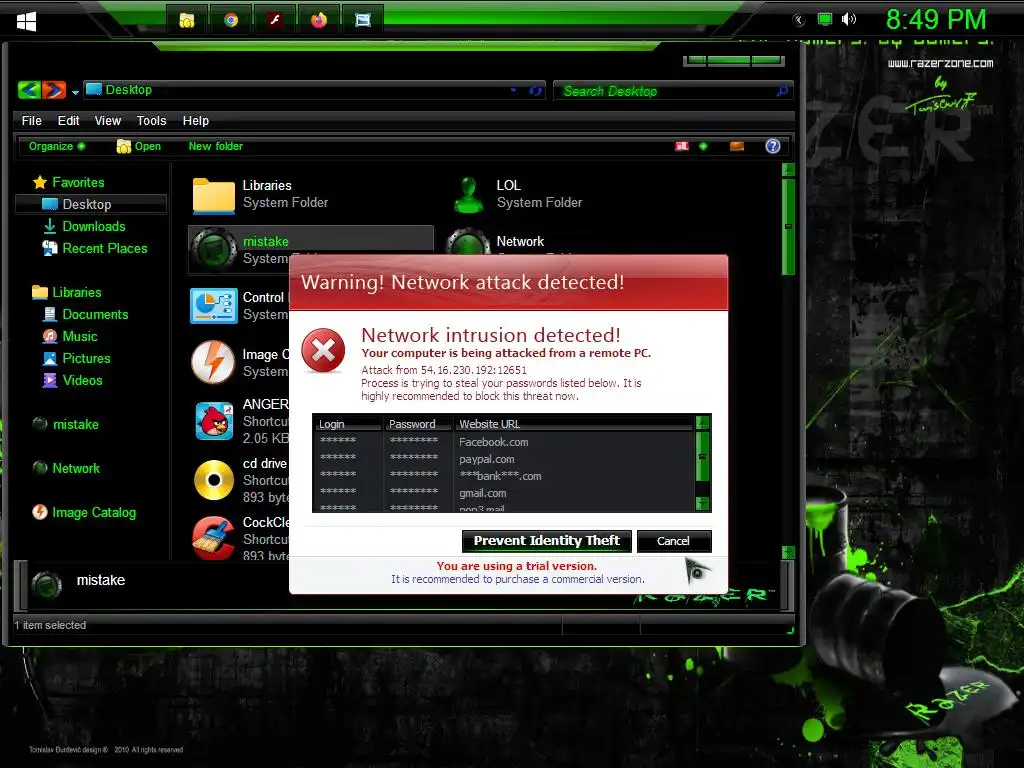Open the blue Help question icon
Image resolution: width=1024 pixels, height=768 pixels.
[x=773, y=146]
